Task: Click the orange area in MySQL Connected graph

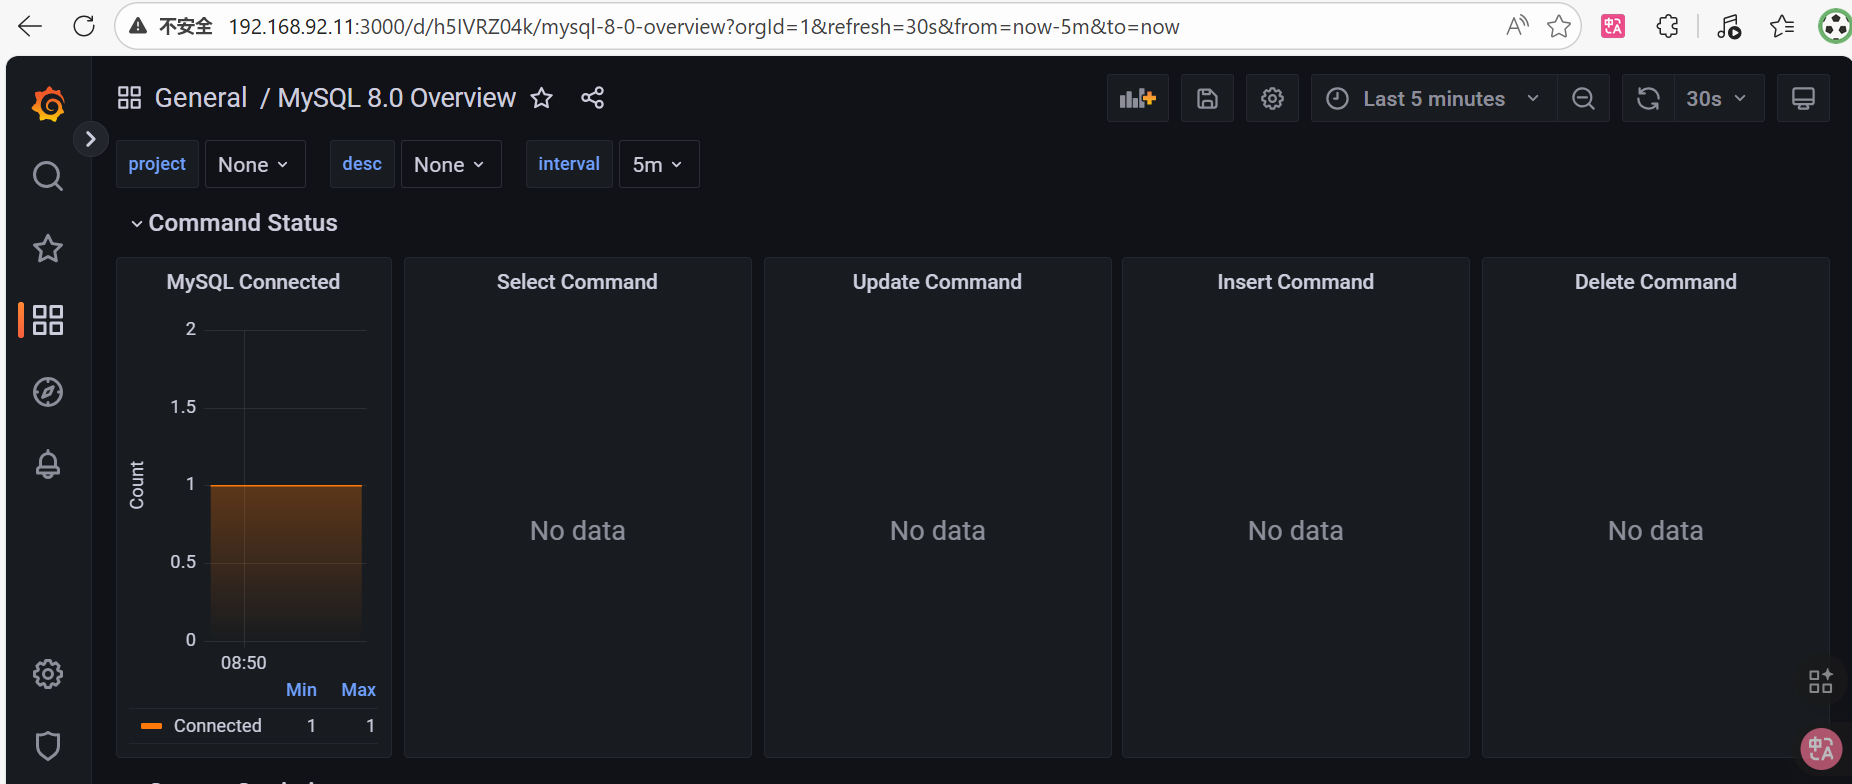Action: 286,562
